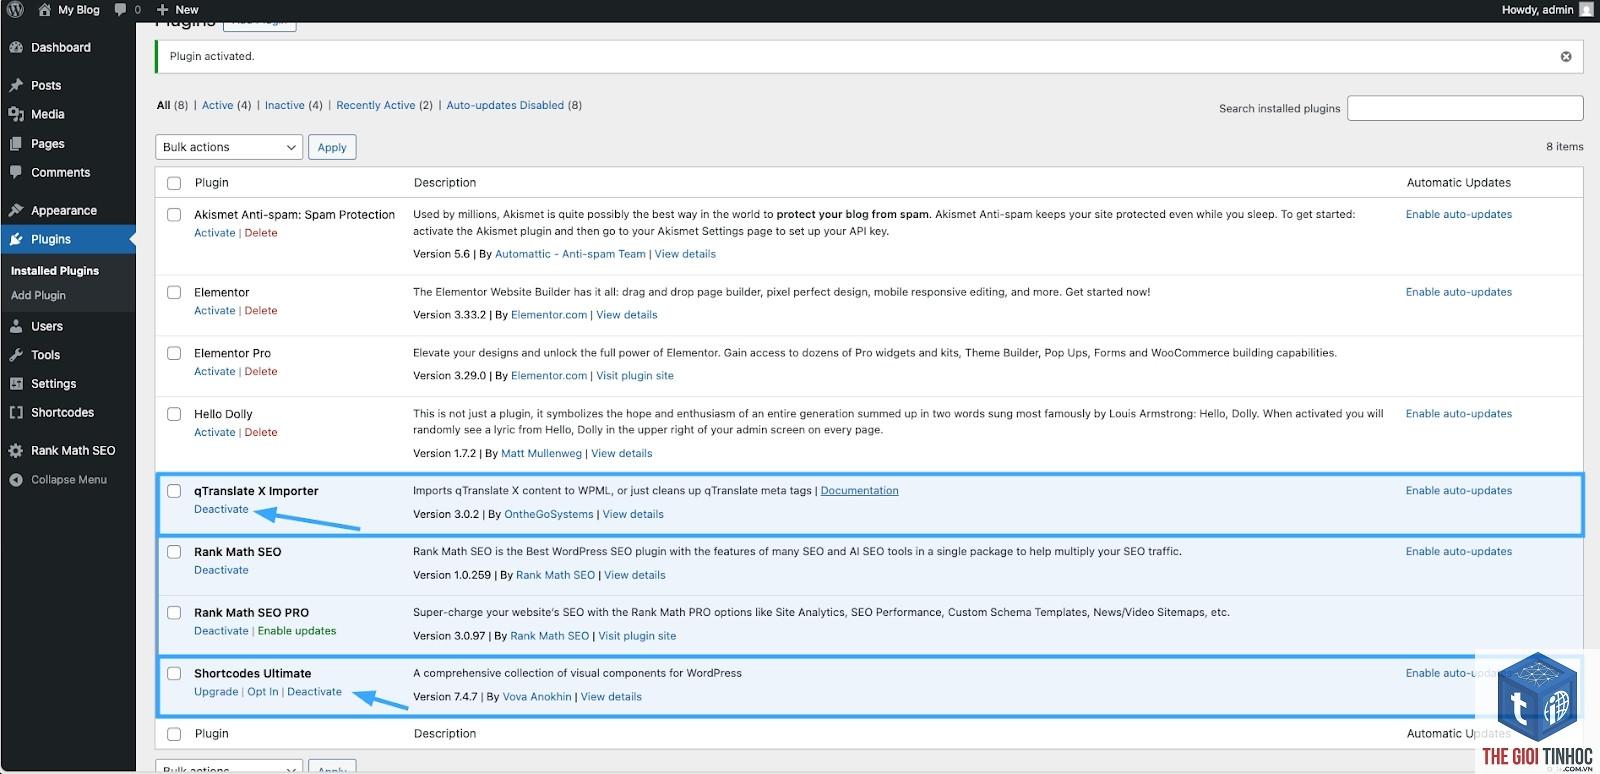Image resolution: width=1600 pixels, height=774 pixels.
Task: Click the Users person icon
Action: (x=16, y=326)
